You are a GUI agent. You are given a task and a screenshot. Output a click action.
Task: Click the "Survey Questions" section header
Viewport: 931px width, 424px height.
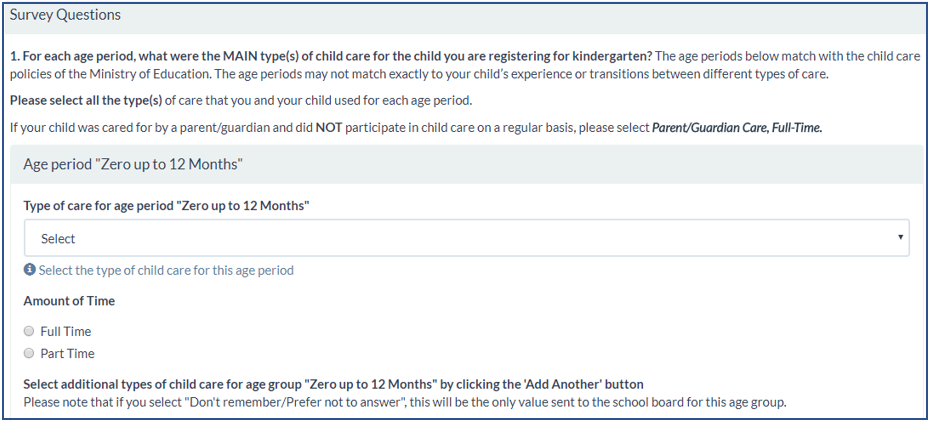[x=65, y=15]
